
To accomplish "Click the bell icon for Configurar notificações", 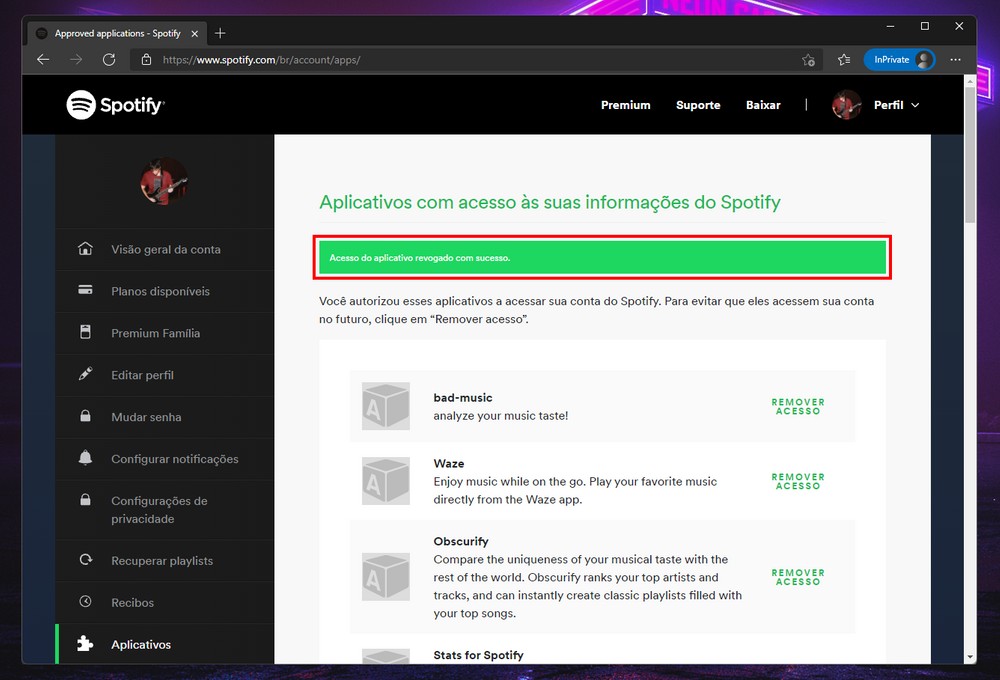I will [86, 459].
